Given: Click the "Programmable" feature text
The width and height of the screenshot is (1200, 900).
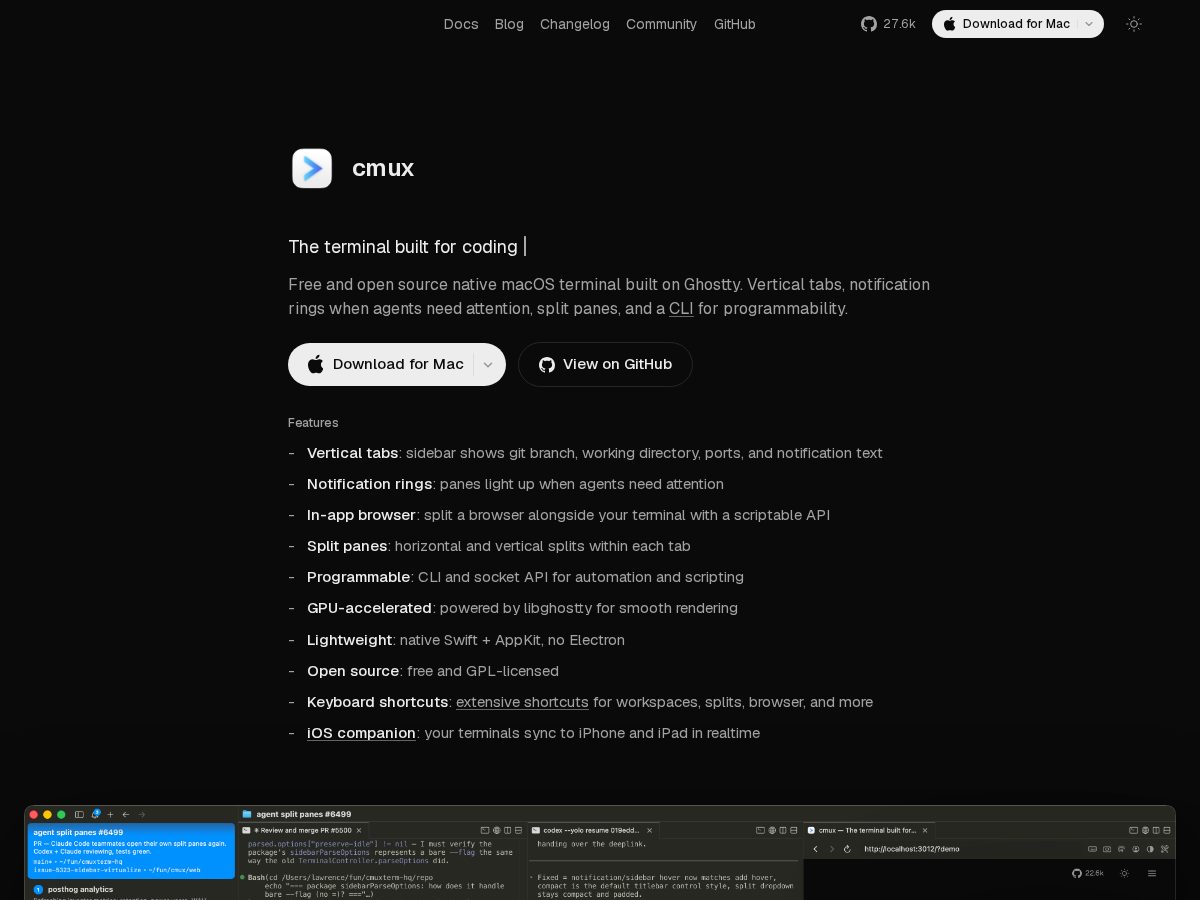Looking at the screenshot, I should 359,577.
